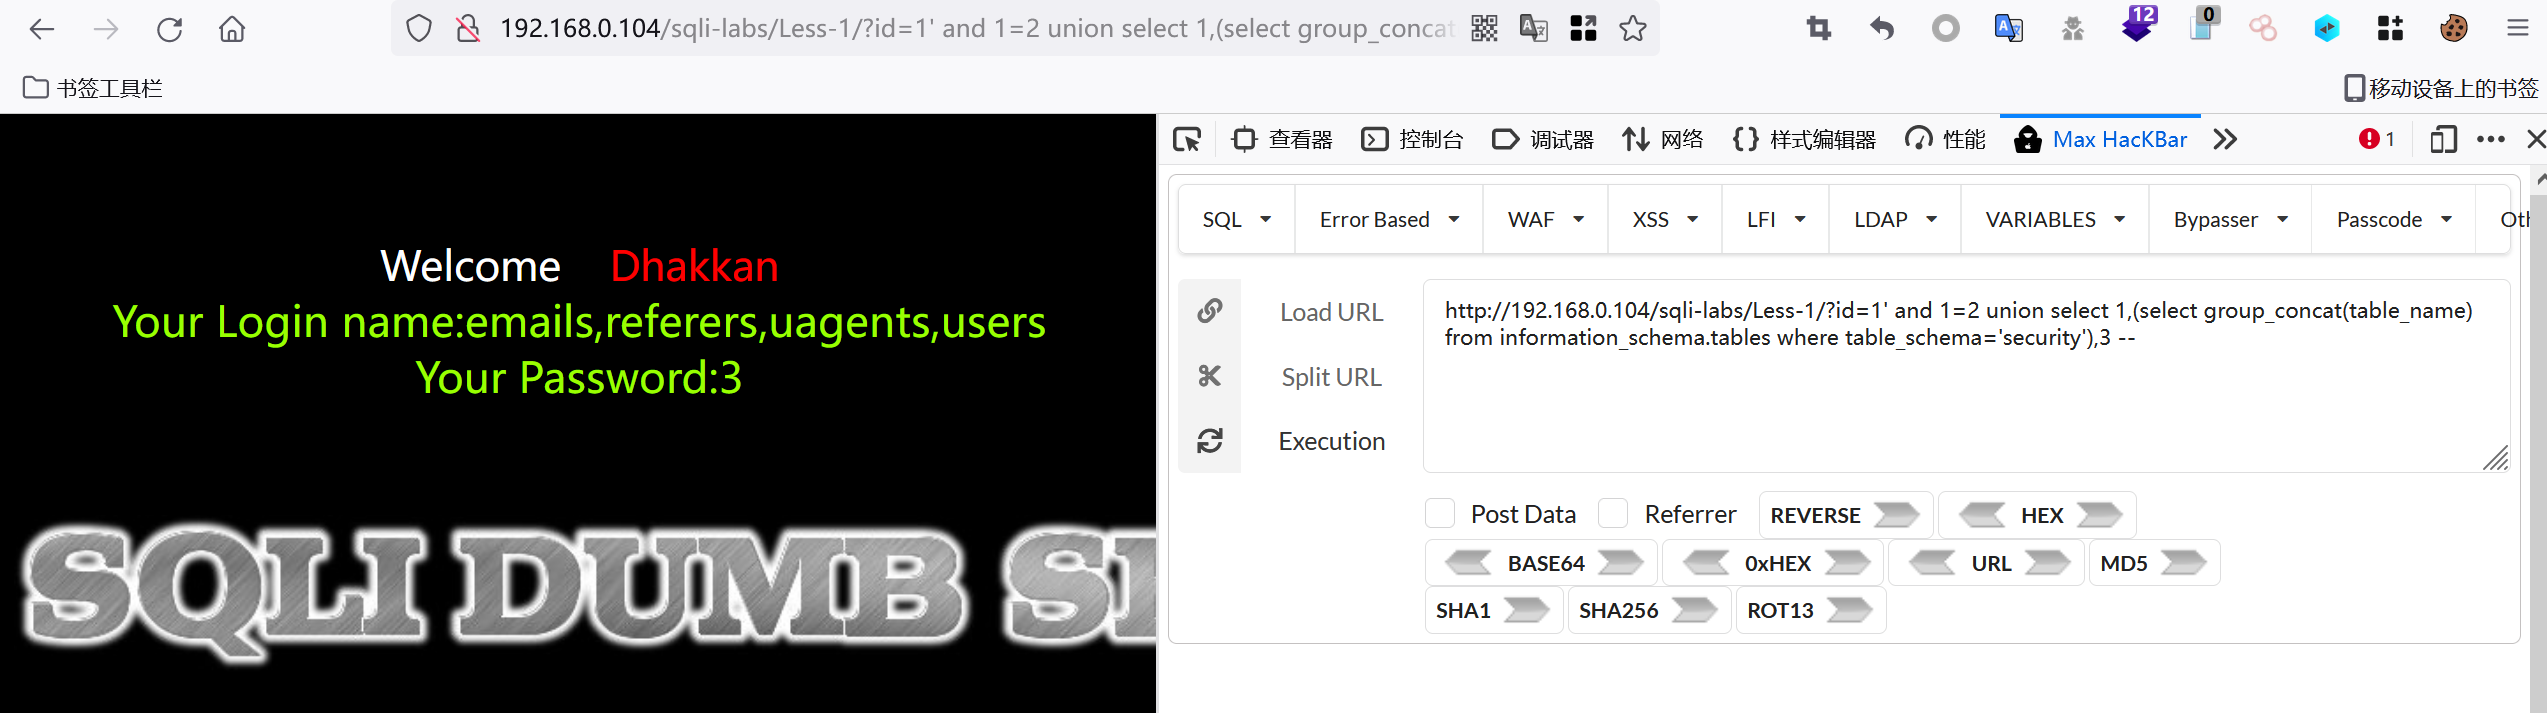Reload the page with the refresh icon
This screenshot has width=2547, height=713.
(169, 29)
